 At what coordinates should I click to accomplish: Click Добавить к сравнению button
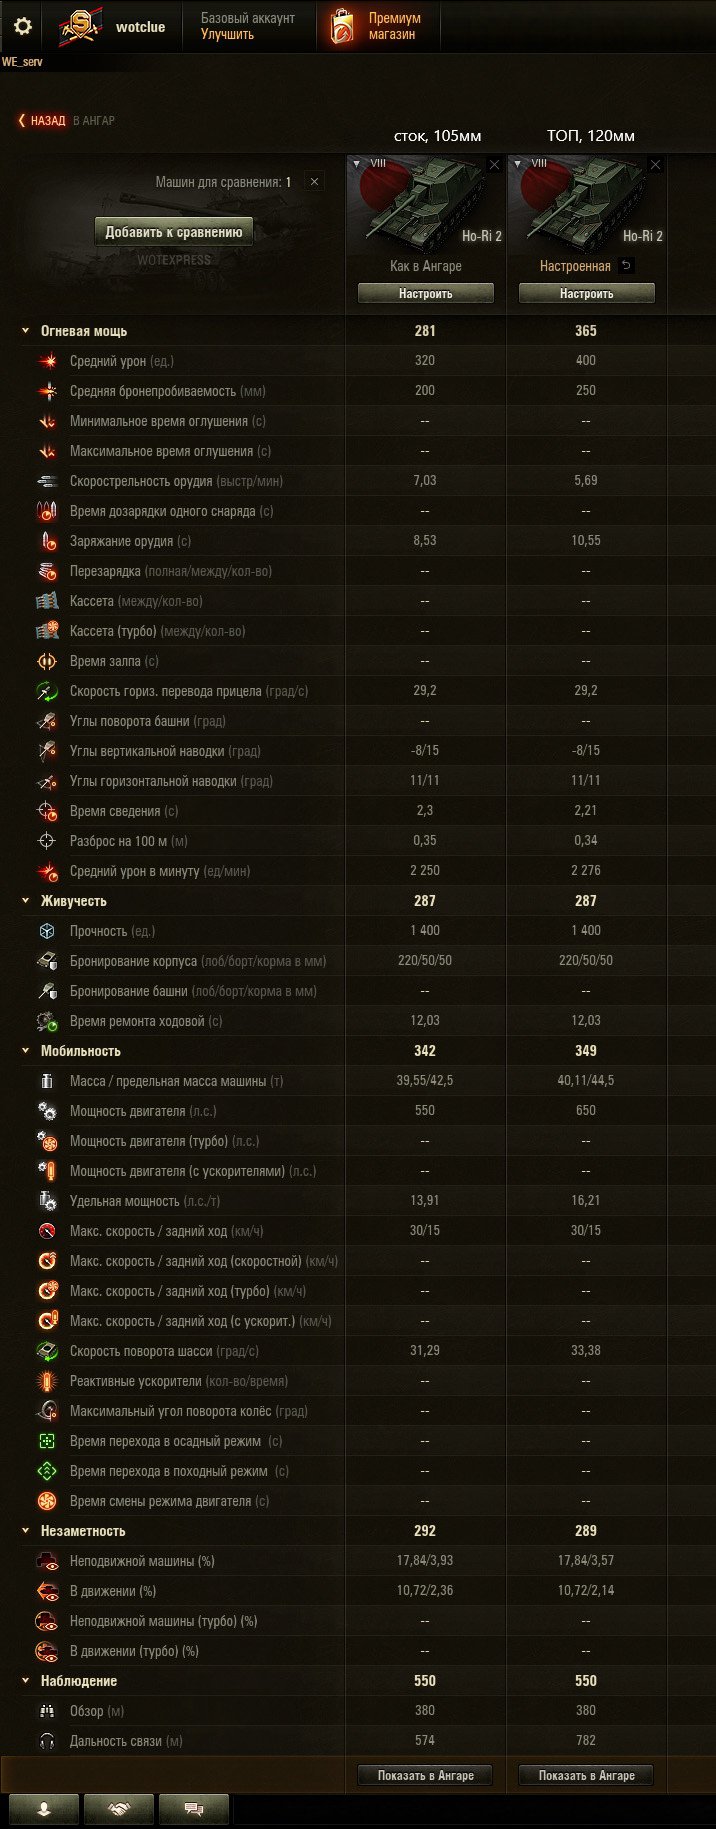pos(174,232)
